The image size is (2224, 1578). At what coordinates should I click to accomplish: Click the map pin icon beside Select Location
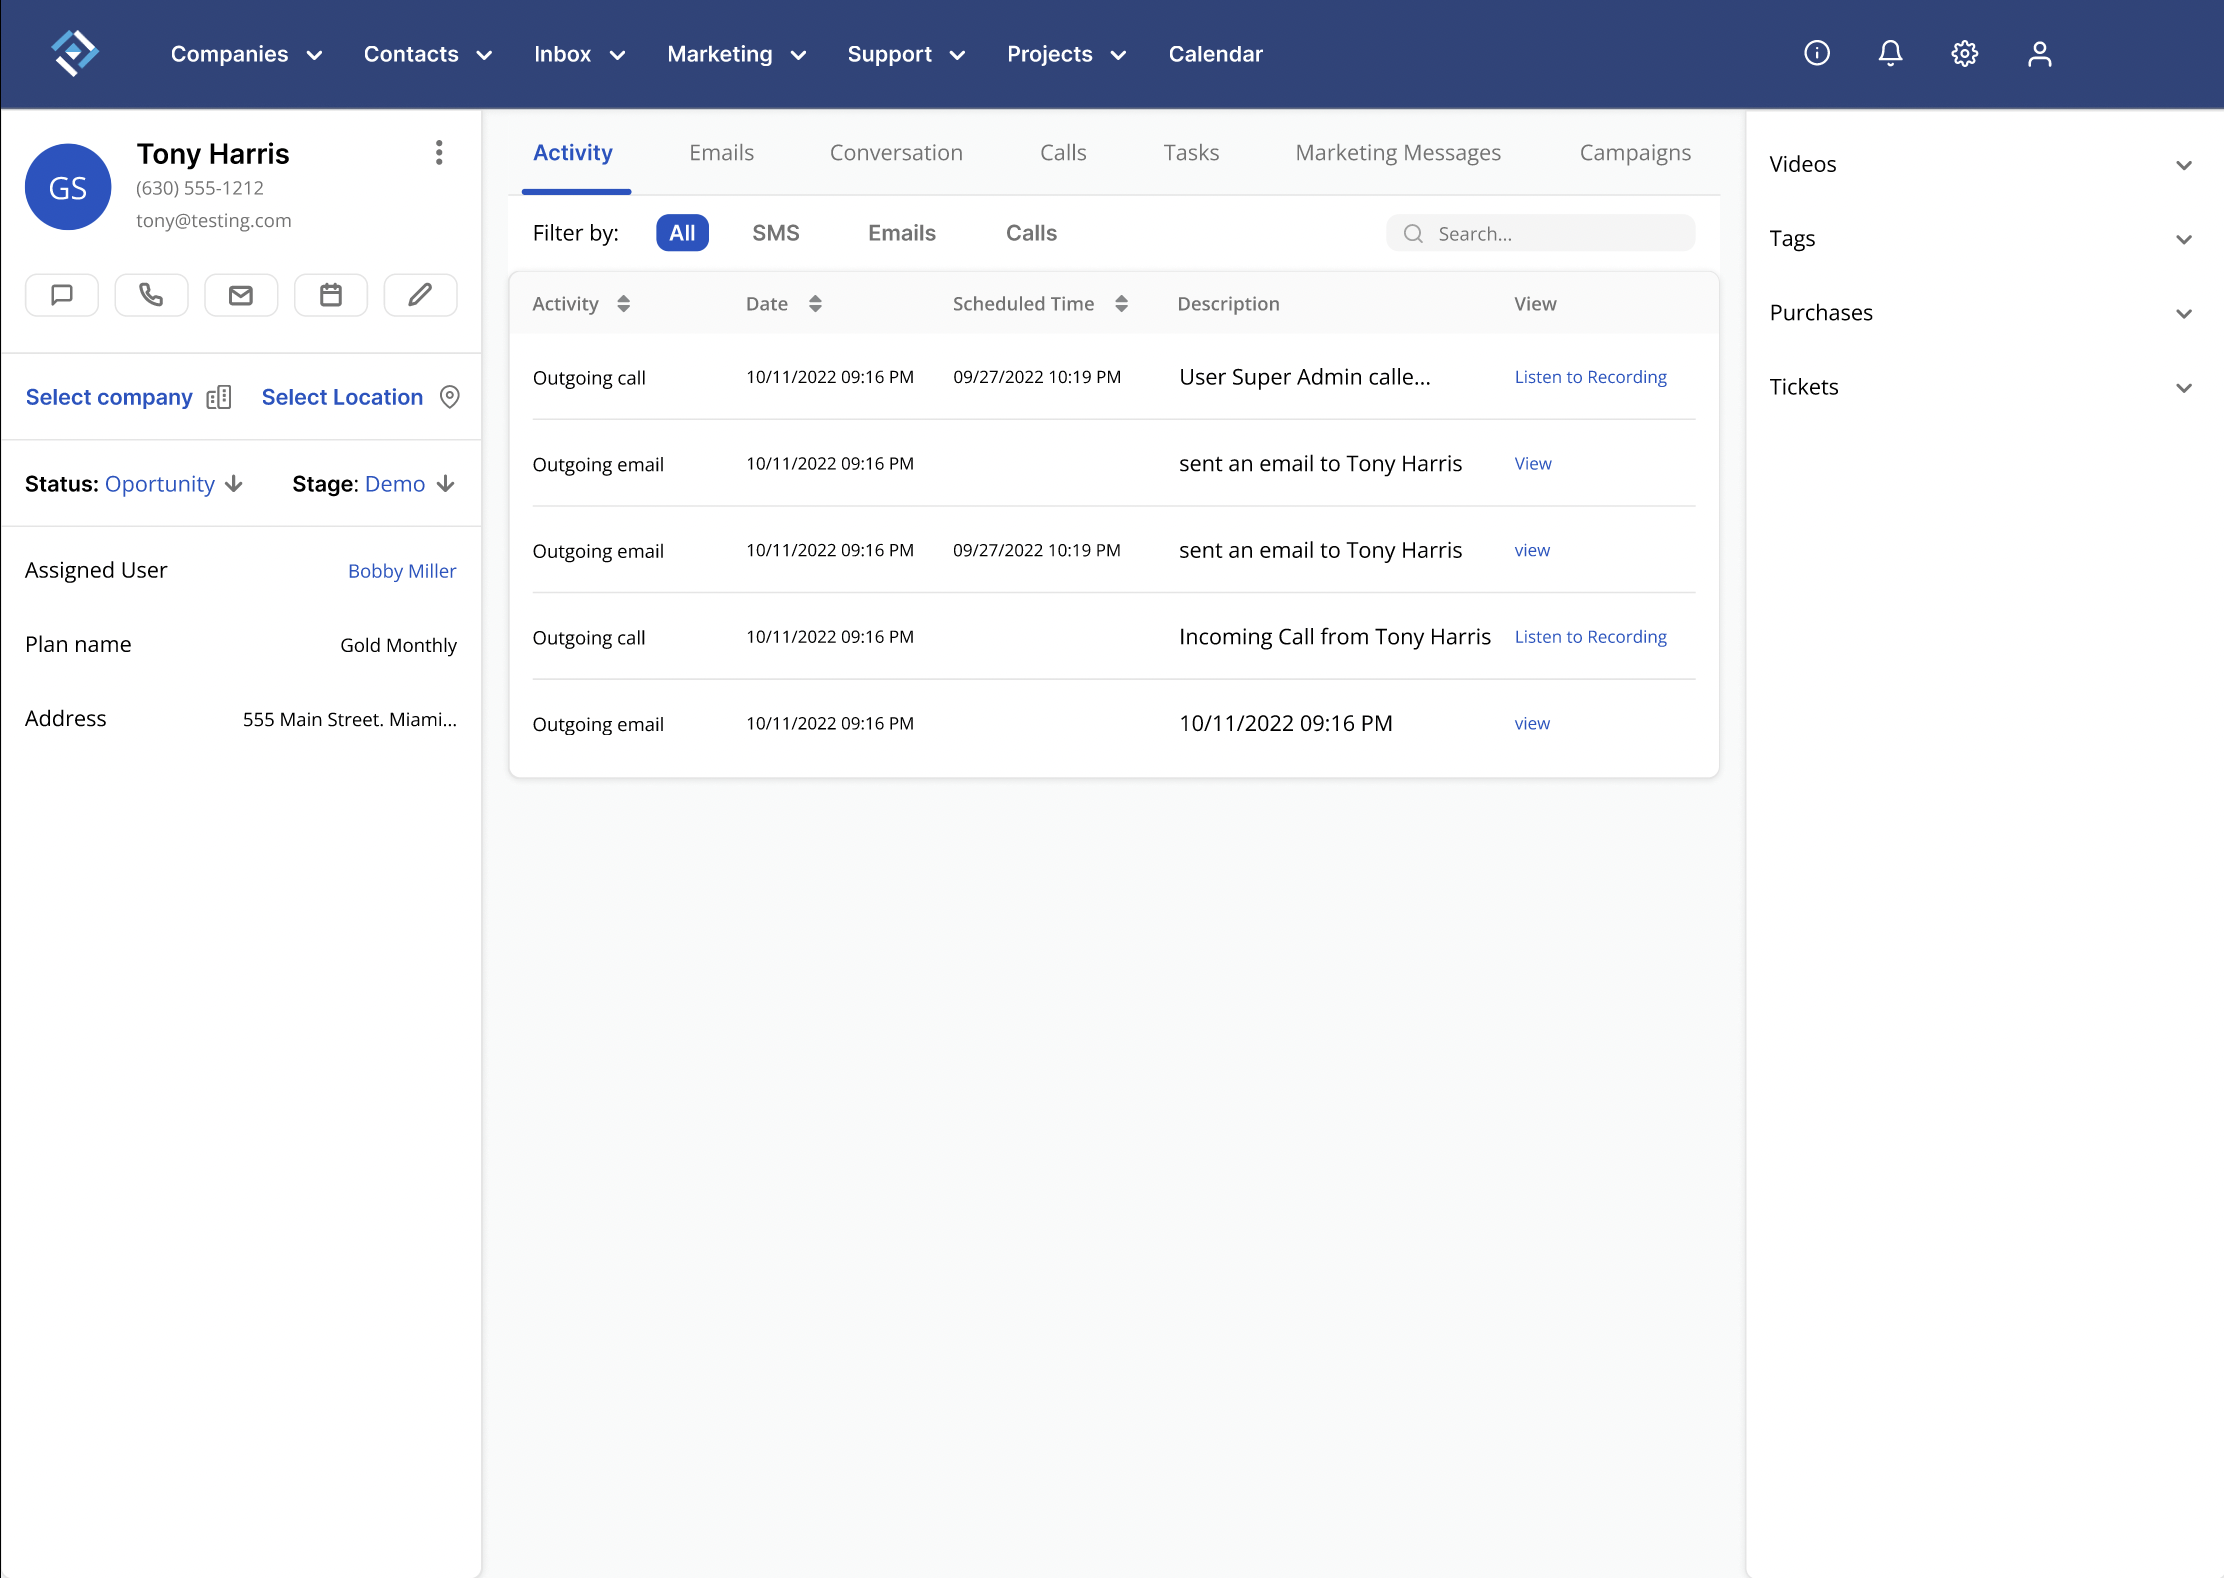point(450,397)
